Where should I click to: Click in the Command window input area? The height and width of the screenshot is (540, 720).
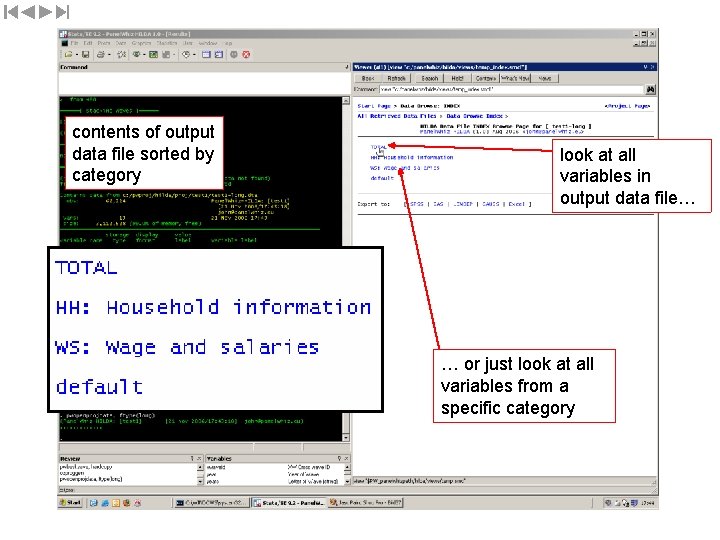(204, 83)
